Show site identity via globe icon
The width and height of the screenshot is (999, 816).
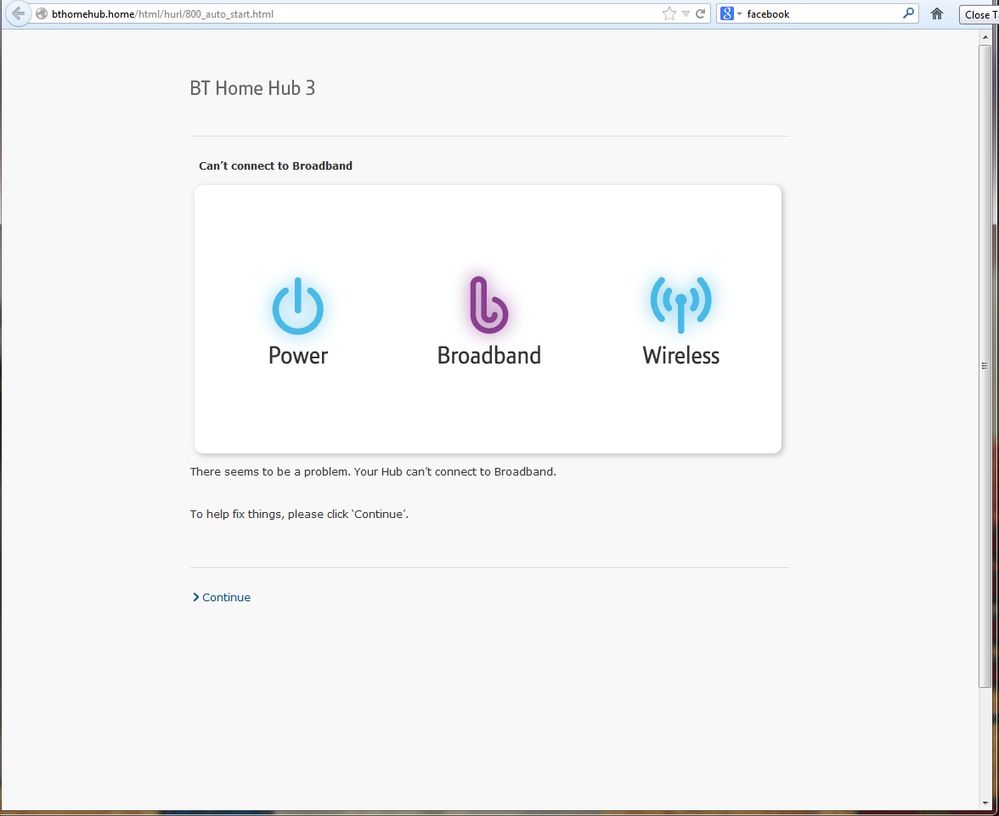point(41,13)
